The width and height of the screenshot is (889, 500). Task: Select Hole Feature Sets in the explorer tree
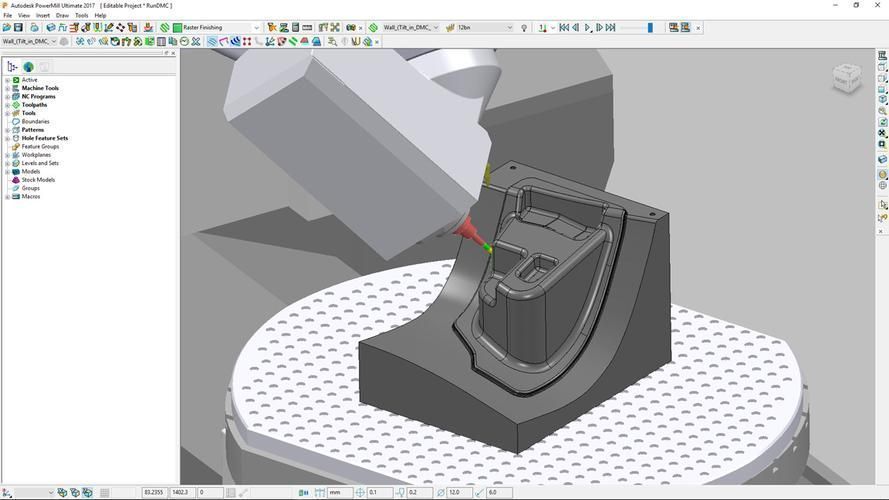45,138
